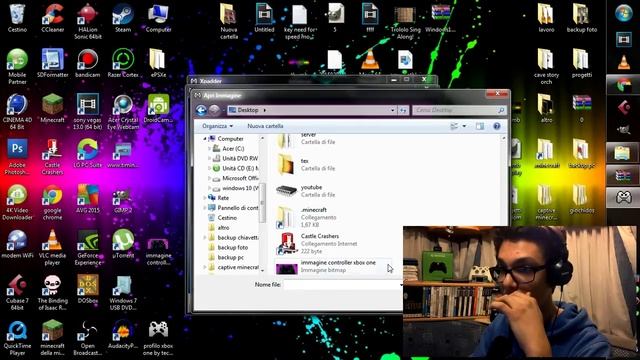Open GeForce Experience shortcut

(x=88, y=248)
